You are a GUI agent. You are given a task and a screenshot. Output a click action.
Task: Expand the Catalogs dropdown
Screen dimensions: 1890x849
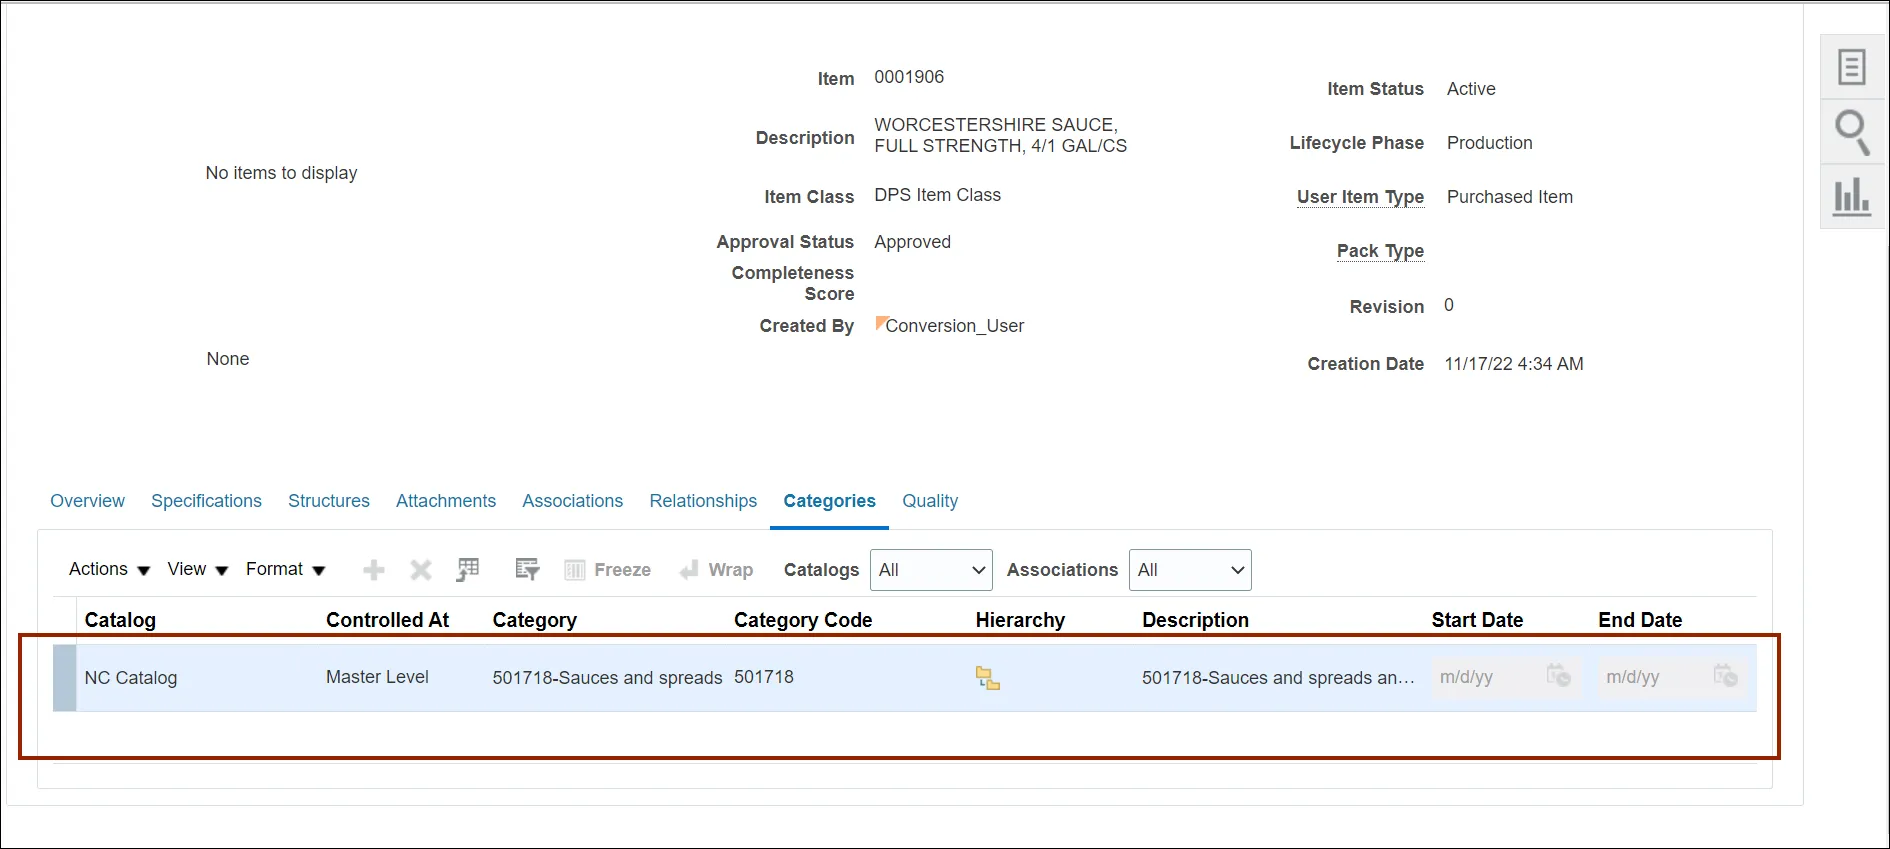click(x=931, y=570)
